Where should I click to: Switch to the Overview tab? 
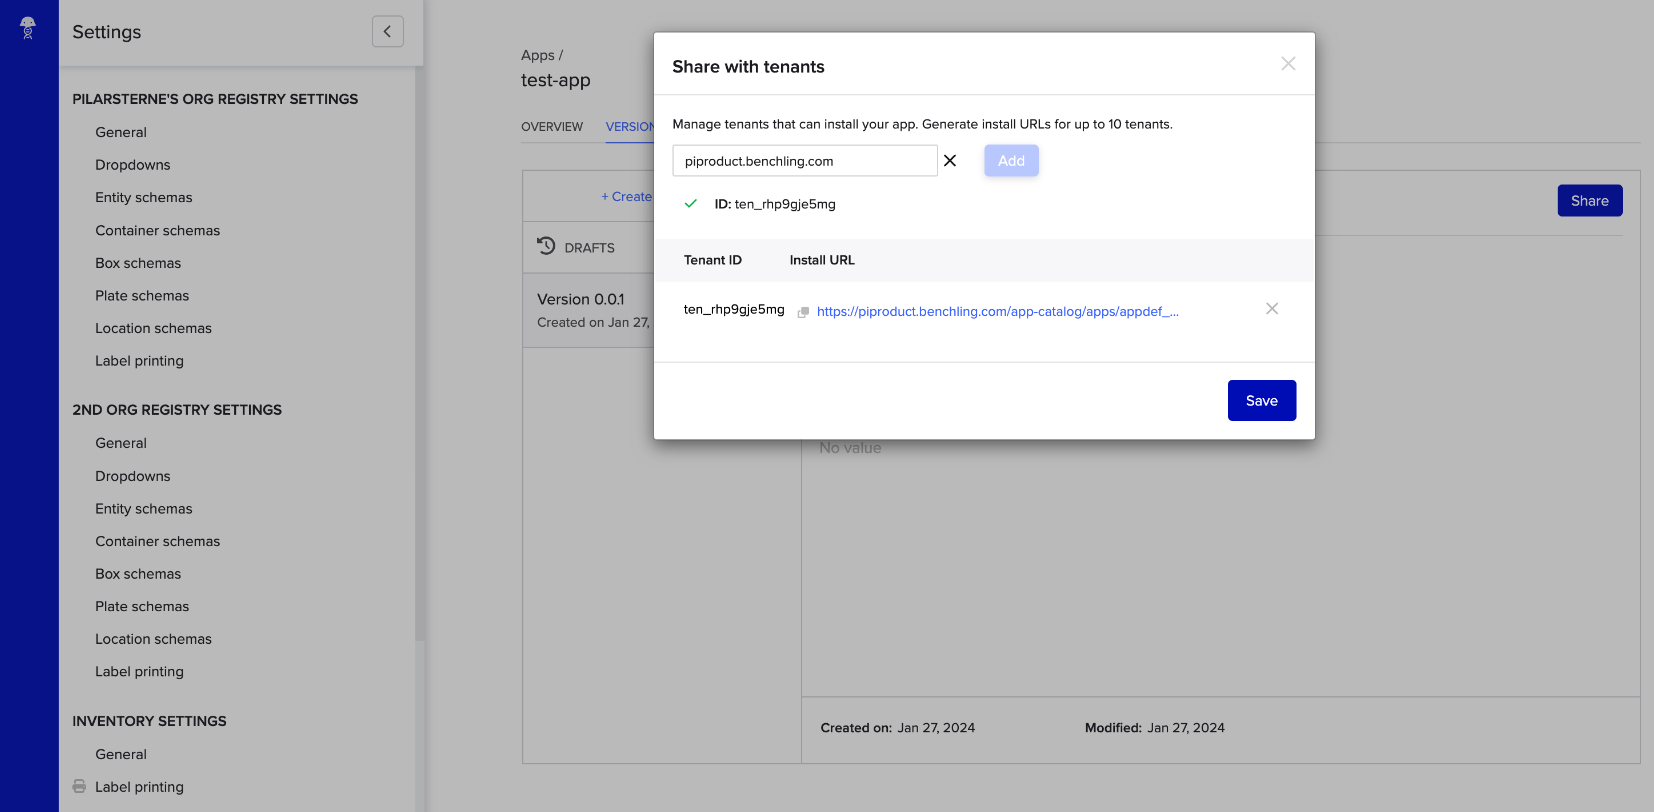[552, 127]
